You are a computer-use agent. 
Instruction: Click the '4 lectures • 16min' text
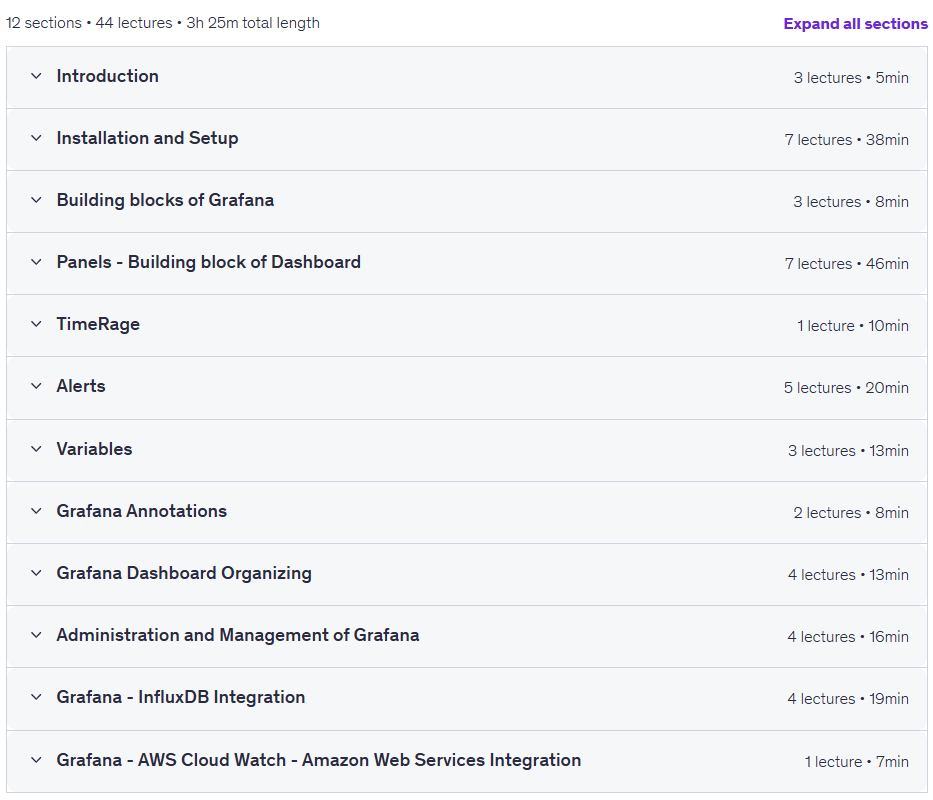pyautogui.click(x=848, y=637)
